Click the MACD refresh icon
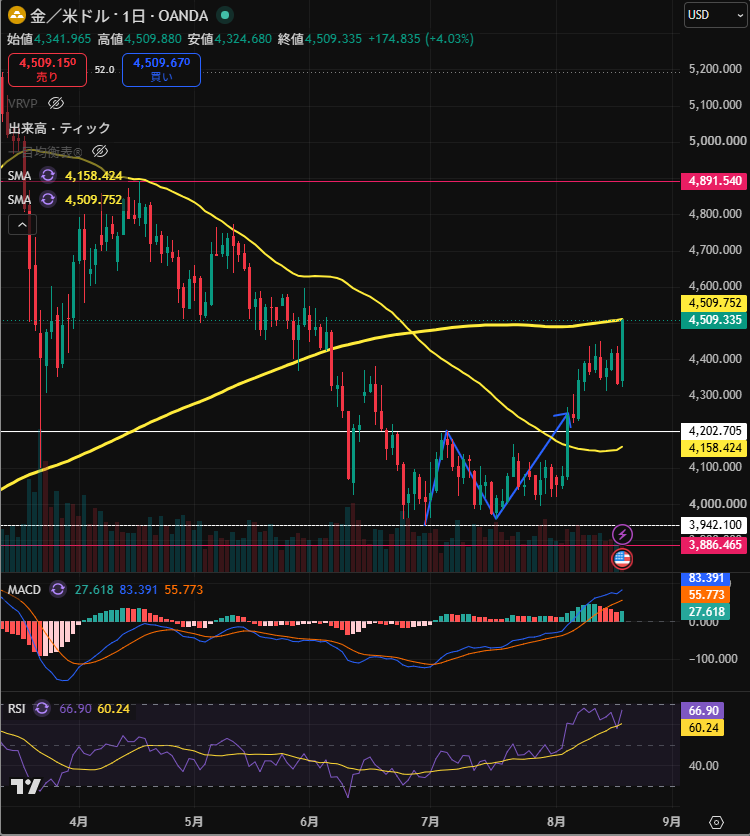750x836 pixels. tap(58, 590)
